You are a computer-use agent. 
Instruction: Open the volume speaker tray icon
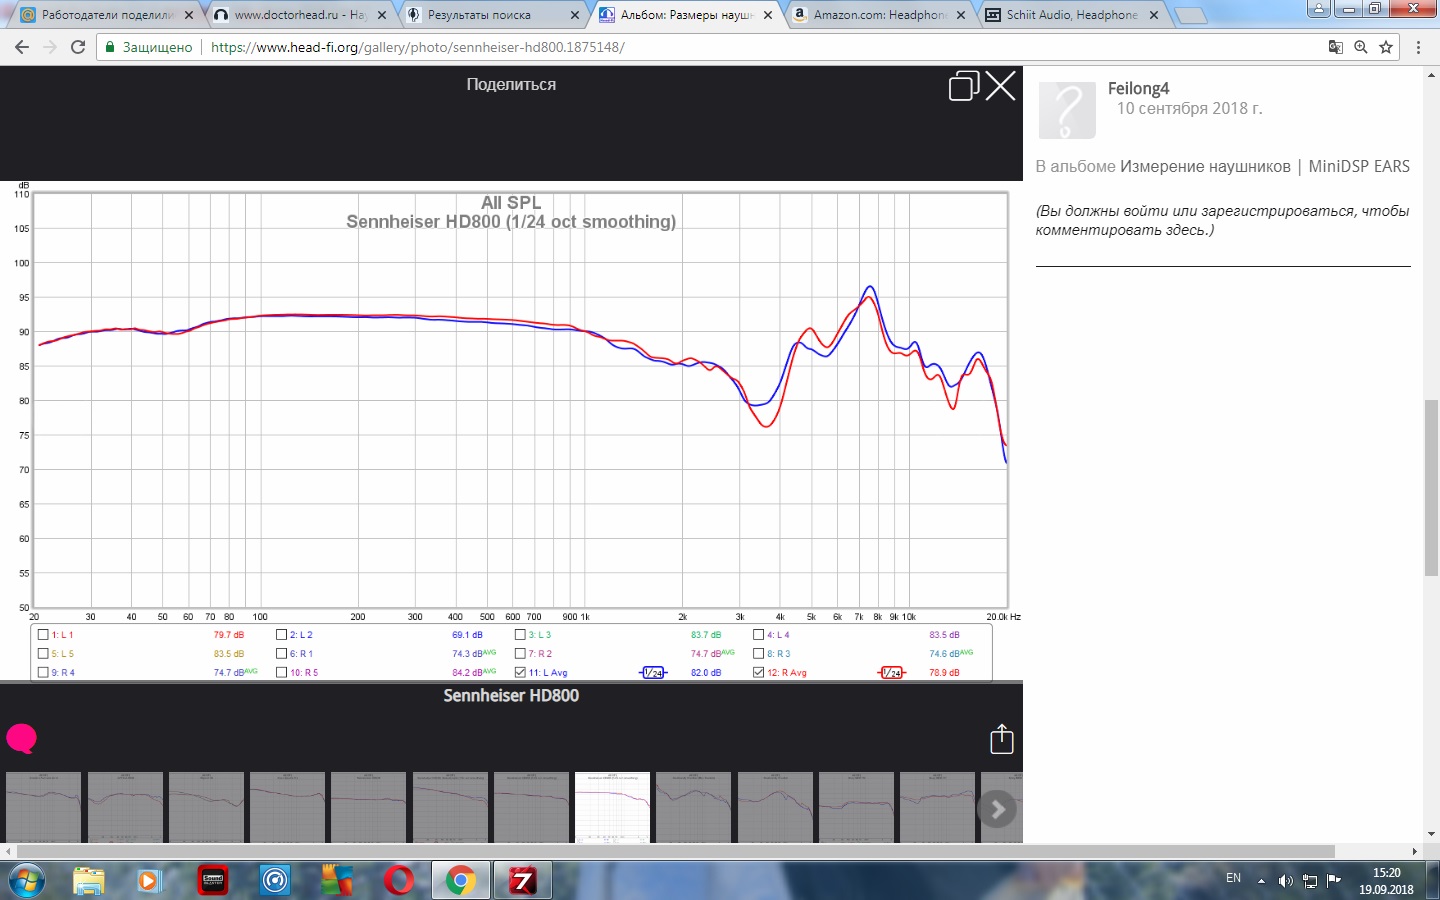pos(1286,881)
